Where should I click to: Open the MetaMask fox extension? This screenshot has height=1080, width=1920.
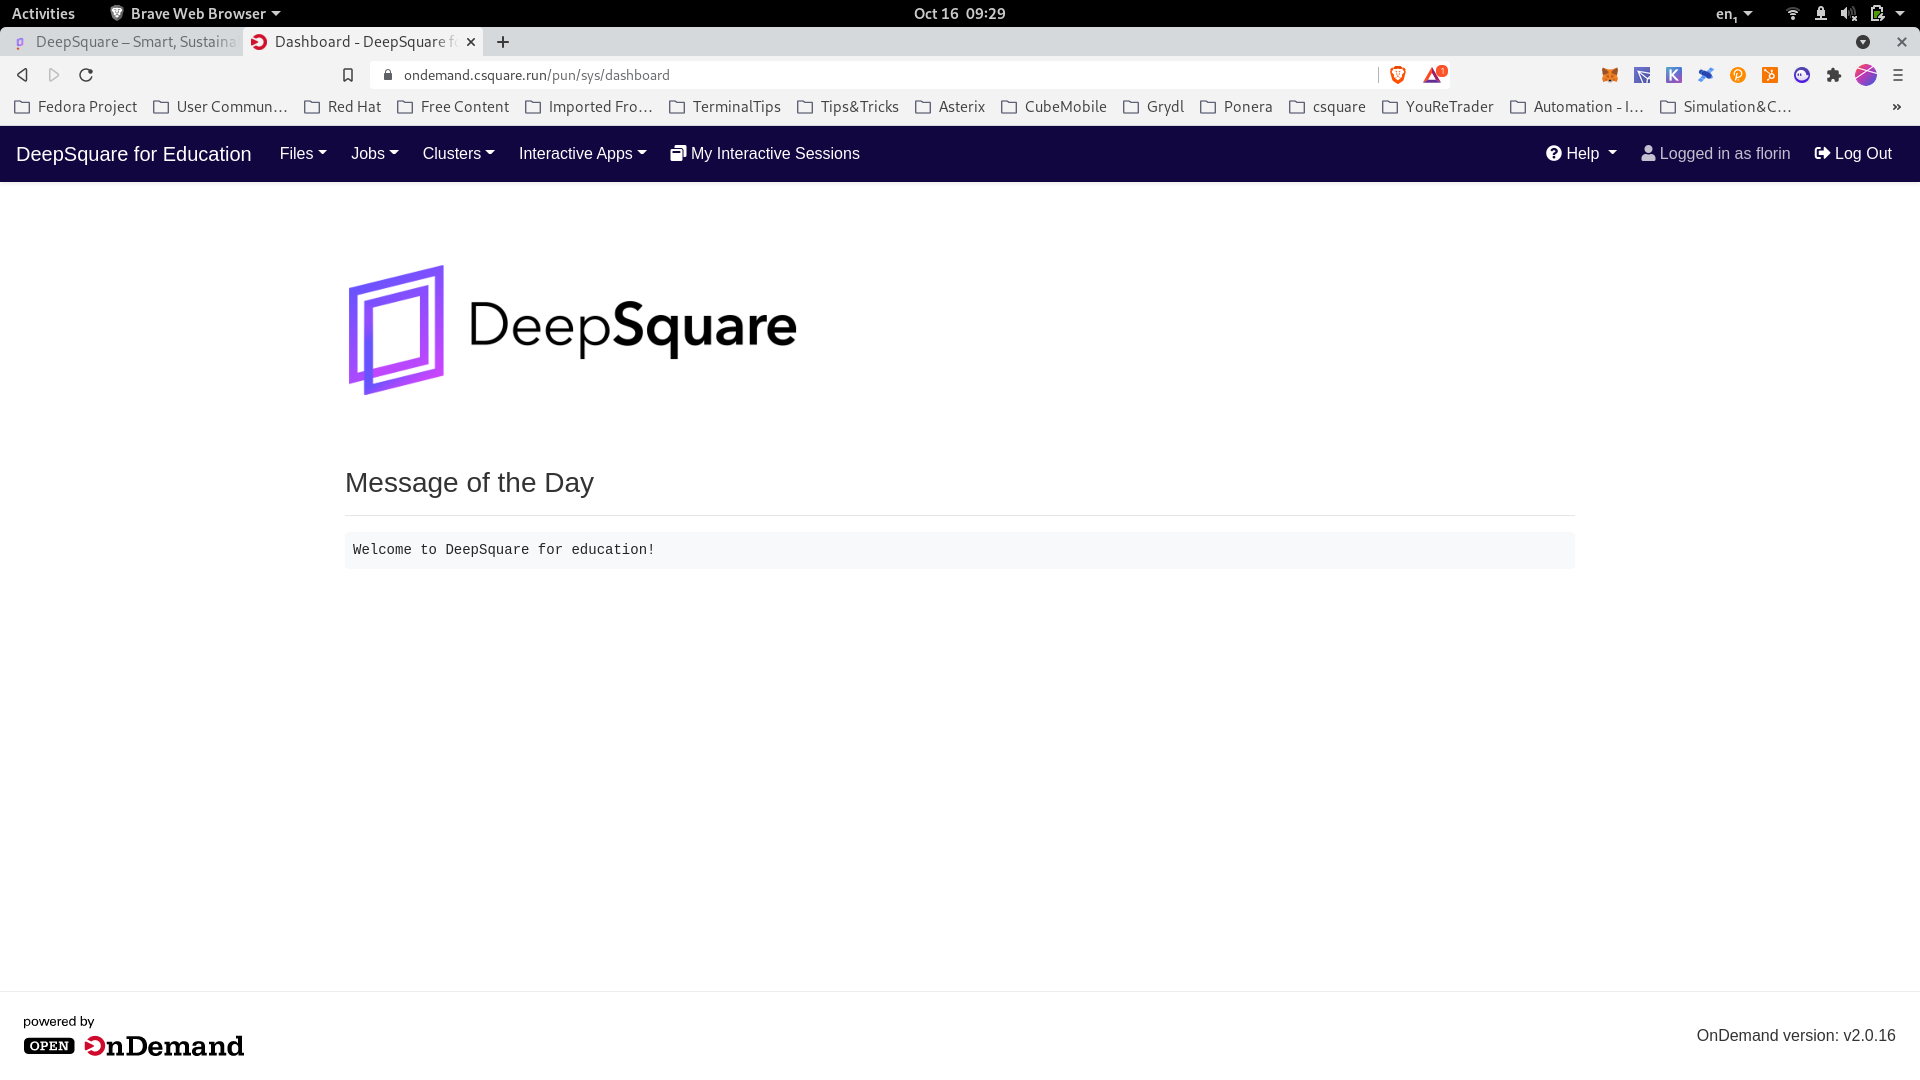coord(1610,75)
